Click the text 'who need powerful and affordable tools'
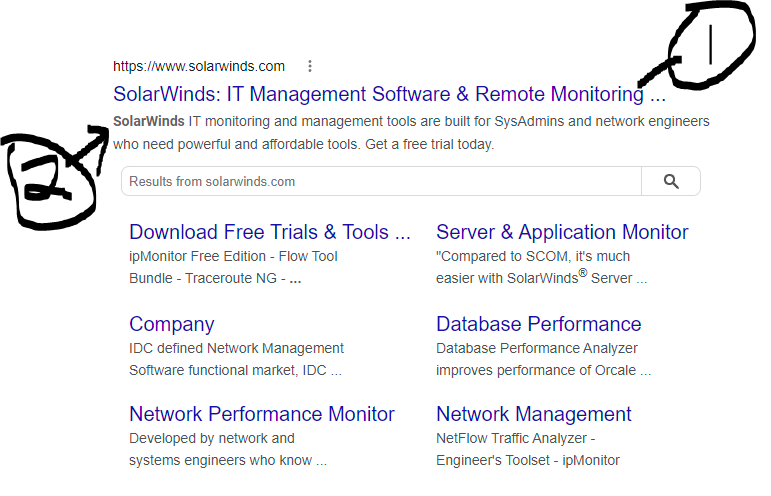This screenshot has width=771, height=496. coord(236,145)
